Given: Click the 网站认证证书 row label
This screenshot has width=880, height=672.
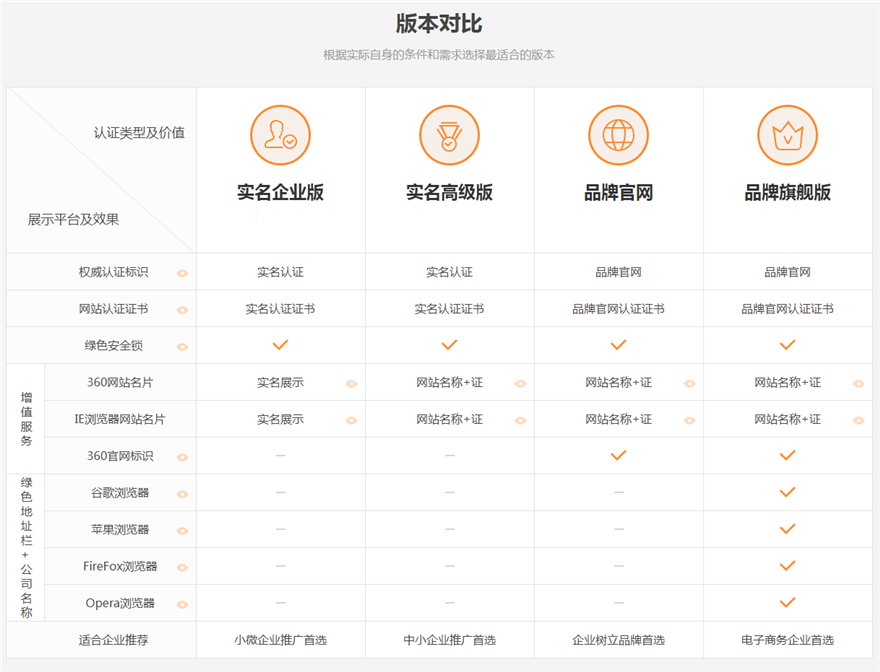Looking at the screenshot, I should (113, 309).
